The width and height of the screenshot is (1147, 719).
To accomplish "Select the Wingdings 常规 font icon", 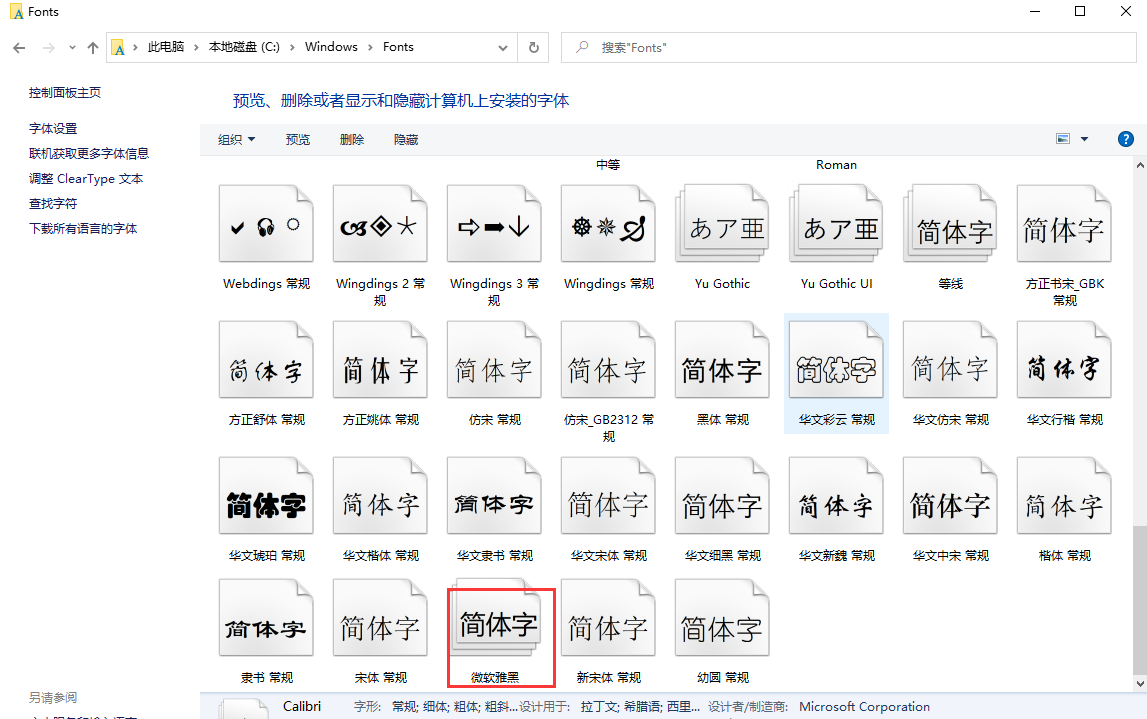I will click(x=609, y=224).
